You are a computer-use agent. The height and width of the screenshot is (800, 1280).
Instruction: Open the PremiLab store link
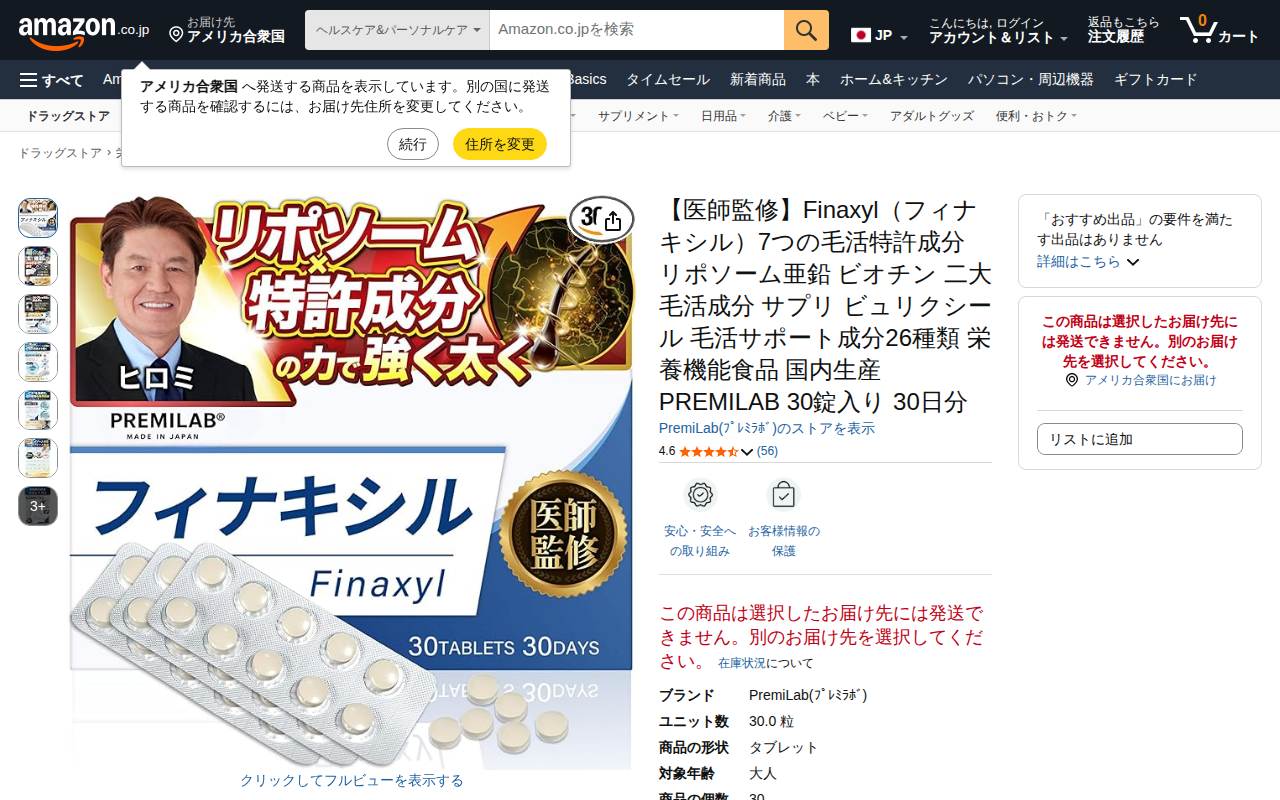(767, 428)
